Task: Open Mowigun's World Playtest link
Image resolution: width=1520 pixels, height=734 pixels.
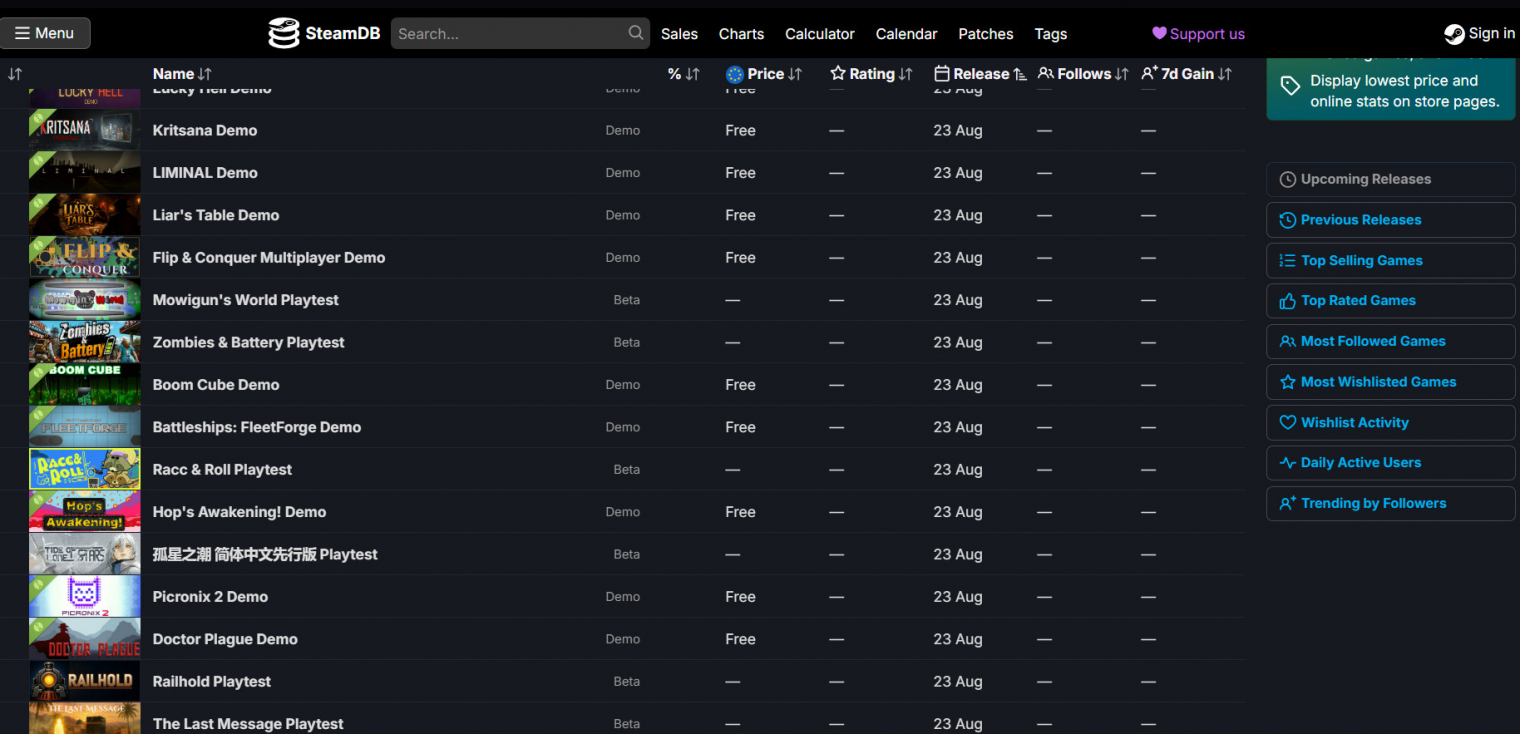Action: [246, 300]
